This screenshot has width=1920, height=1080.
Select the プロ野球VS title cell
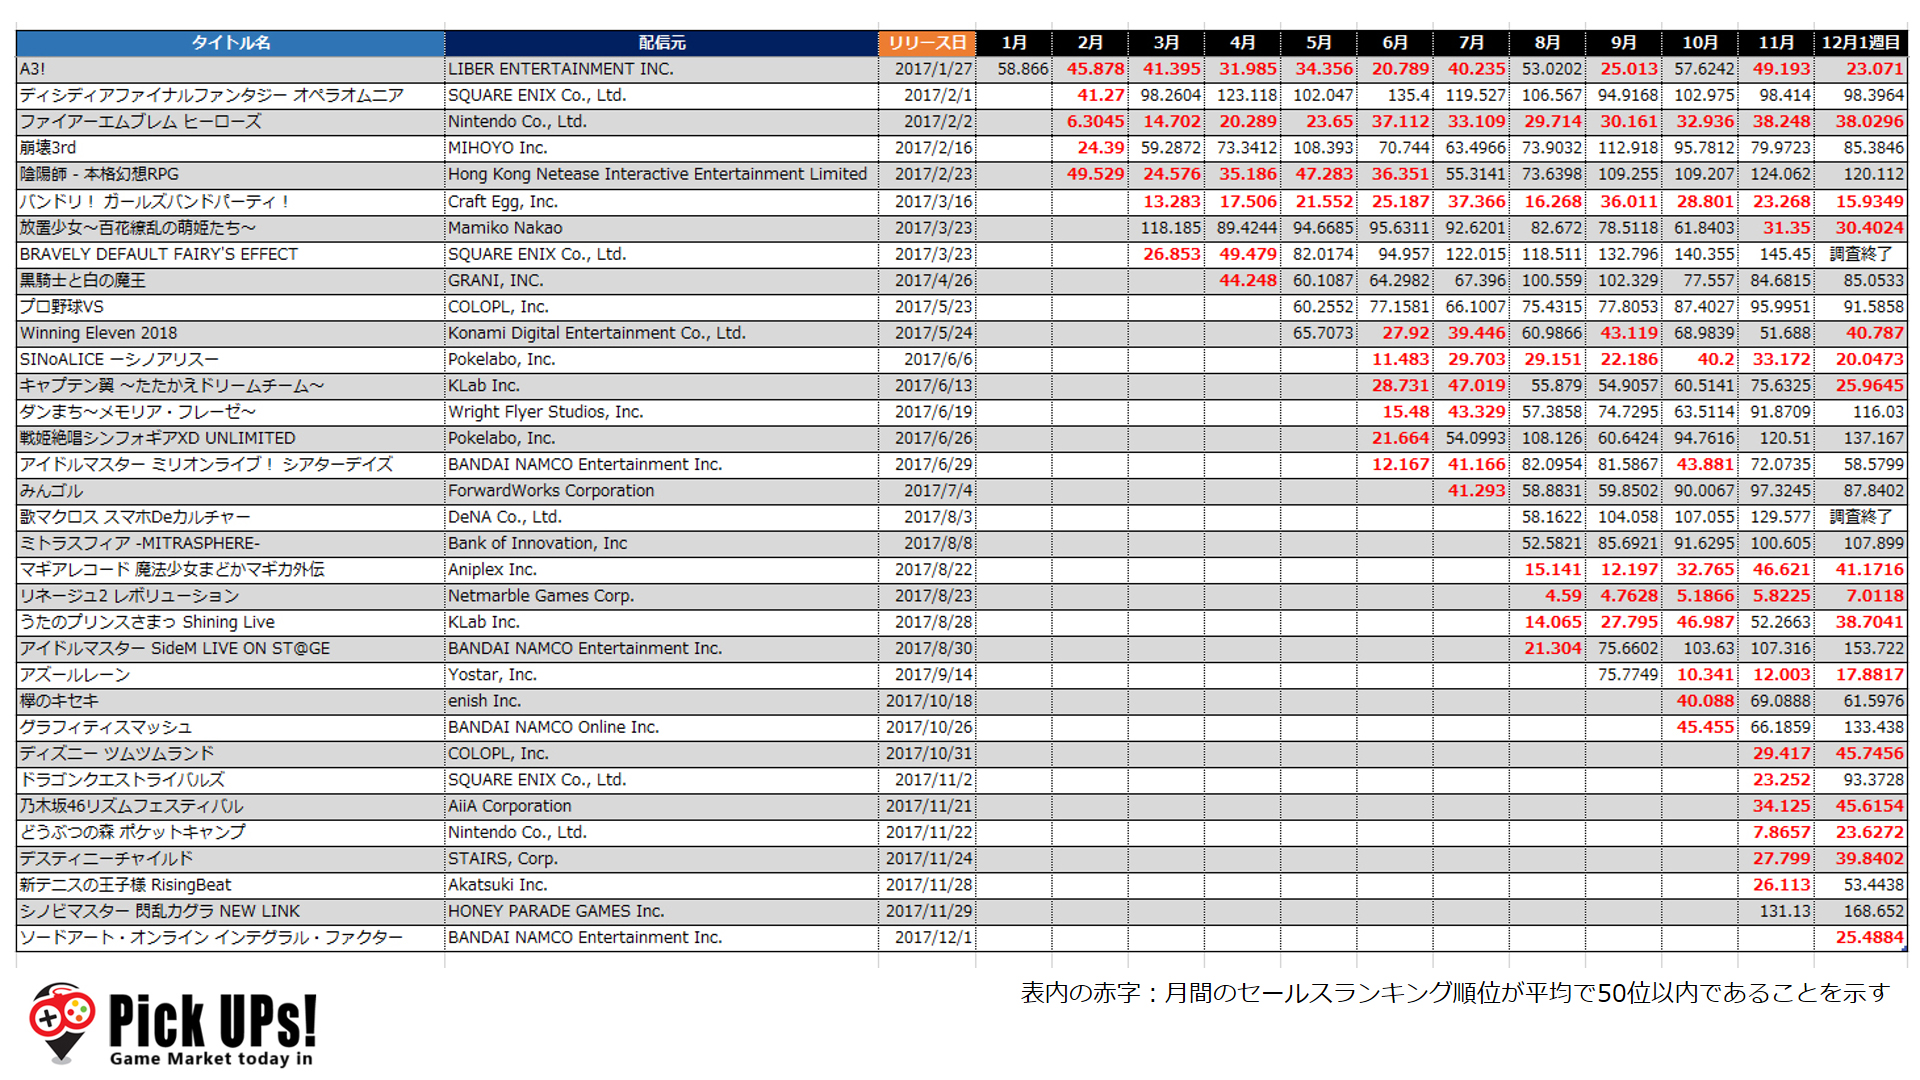230,307
